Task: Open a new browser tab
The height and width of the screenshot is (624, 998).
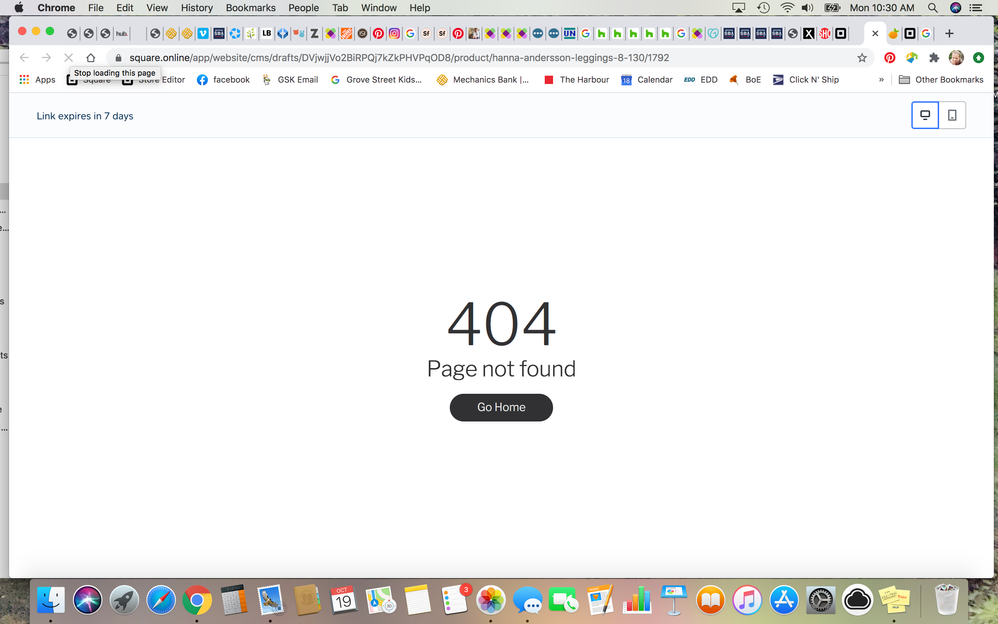Action: [949, 33]
